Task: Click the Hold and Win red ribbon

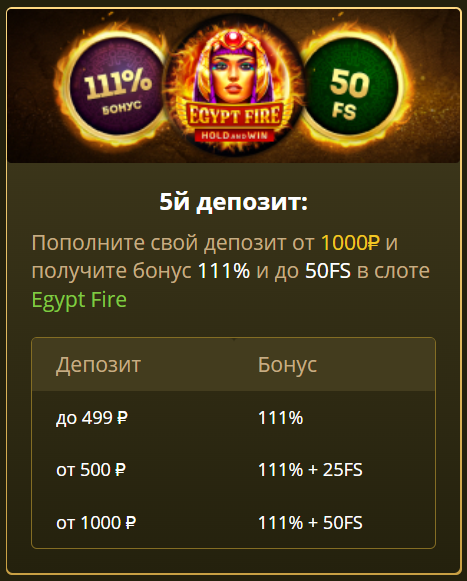Action: pyautogui.click(x=234, y=136)
